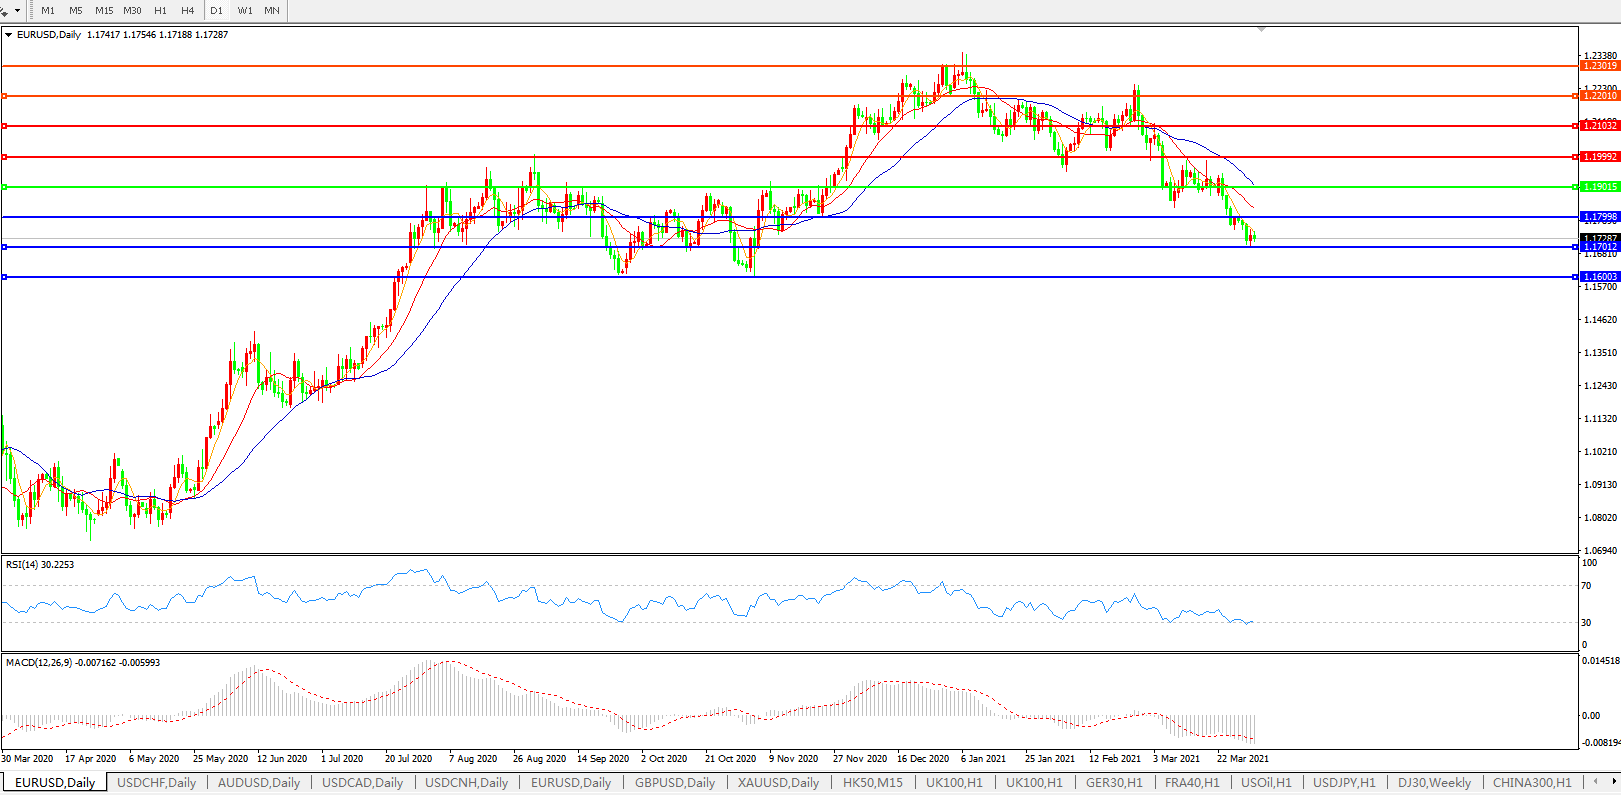
Task: Click the orange 1.22010 price label
Action: tap(1599, 96)
